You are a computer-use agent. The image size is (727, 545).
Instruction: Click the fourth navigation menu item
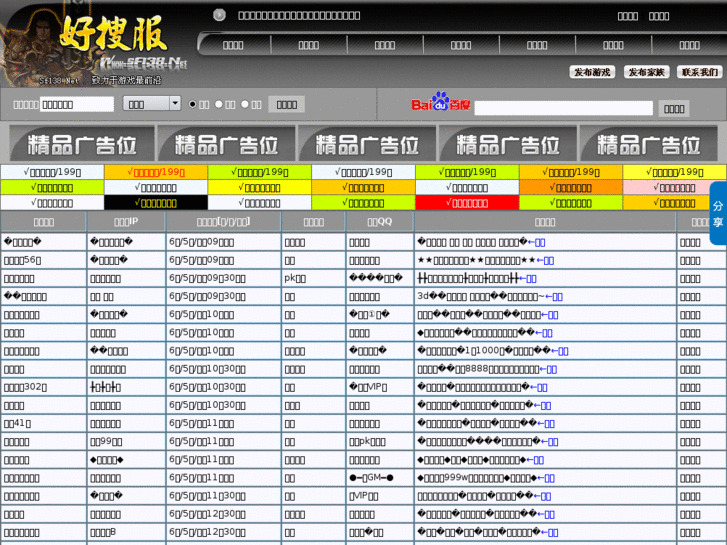461,45
